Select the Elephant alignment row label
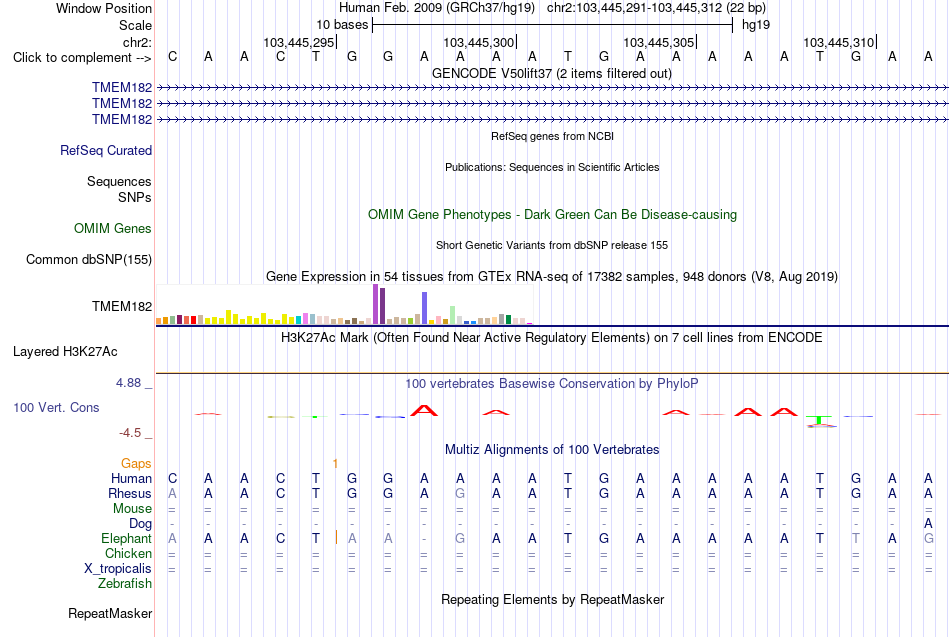This screenshot has width=950, height=637. pyautogui.click(x=127, y=538)
